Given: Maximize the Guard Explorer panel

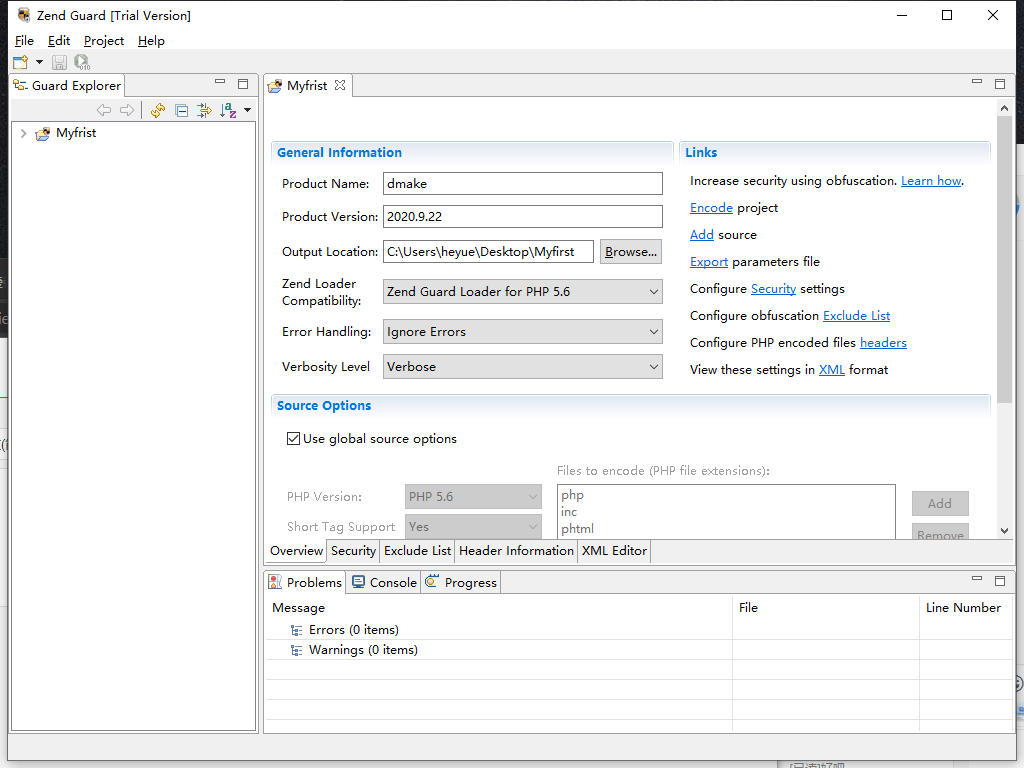Looking at the screenshot, I should click(x=243, y=84).
